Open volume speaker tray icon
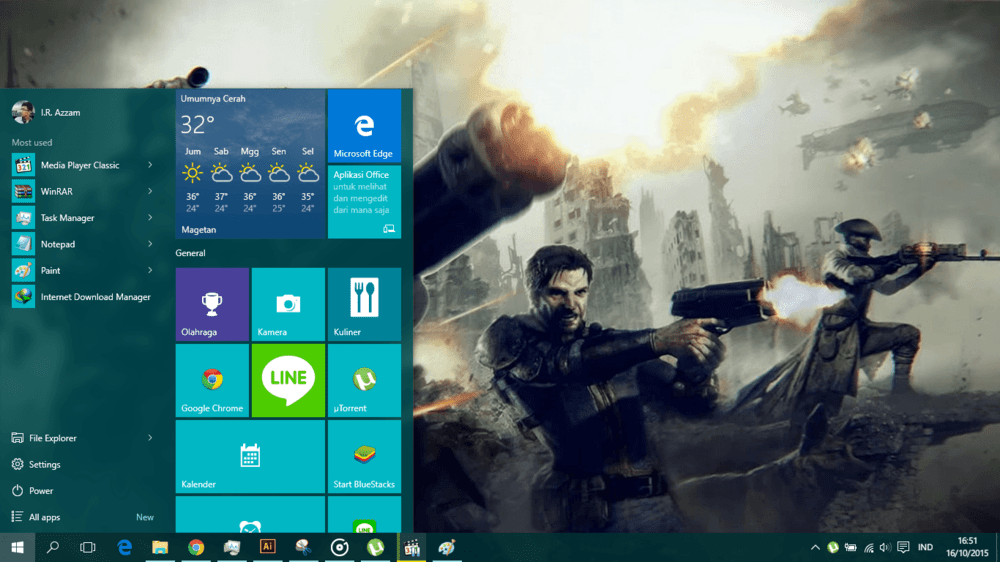The image size is (1000, 562). click(885, 547)
